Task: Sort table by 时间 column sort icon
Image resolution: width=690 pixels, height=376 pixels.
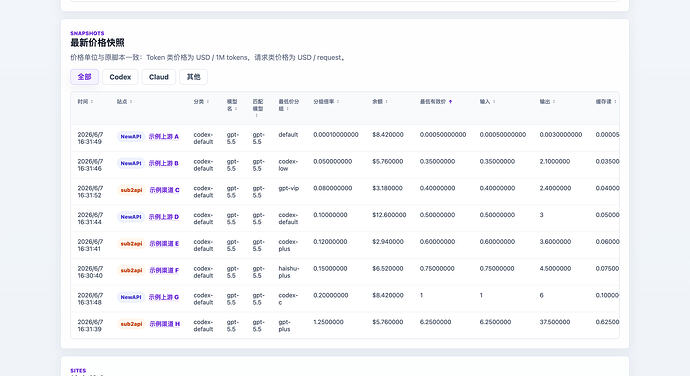Action: coord(92,102)
